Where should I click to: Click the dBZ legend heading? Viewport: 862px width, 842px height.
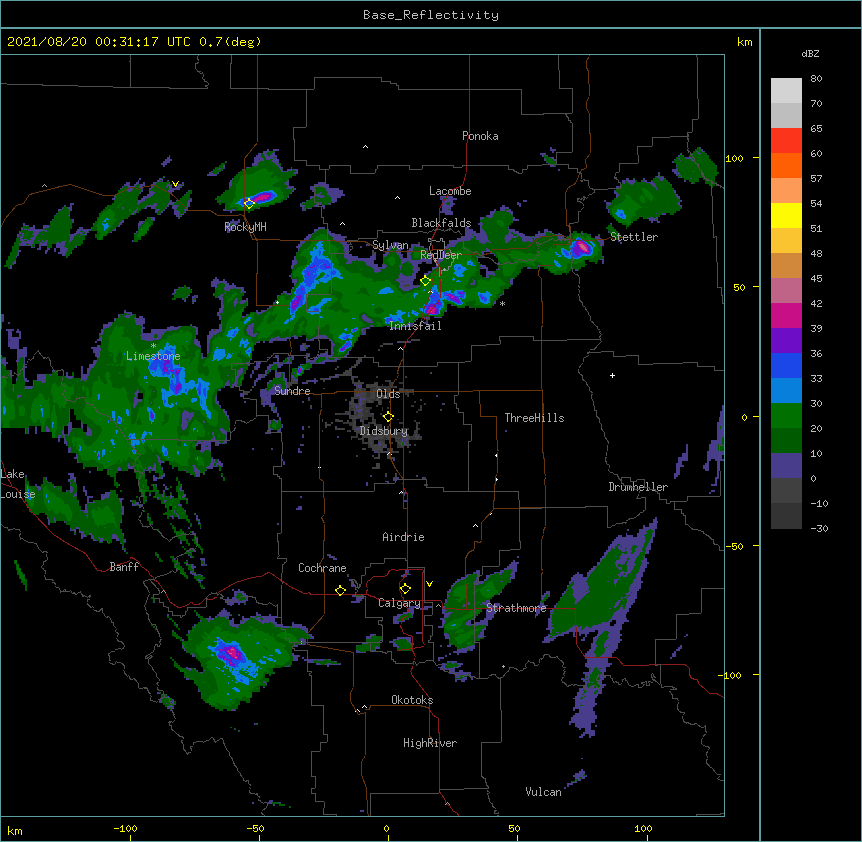coord(810,53)
